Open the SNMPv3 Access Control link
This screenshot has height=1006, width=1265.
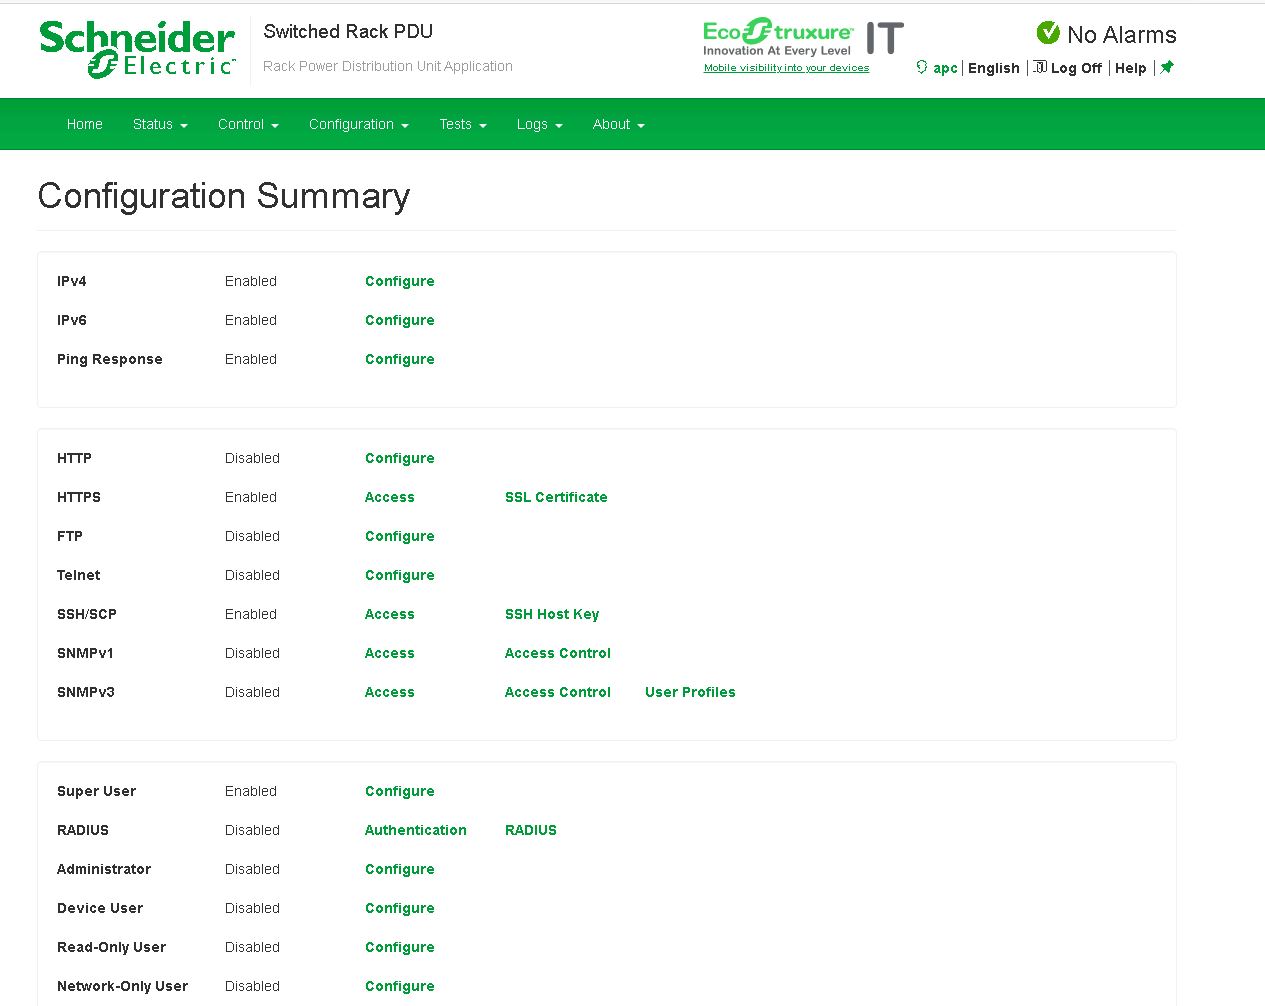[x=558, y=692]
